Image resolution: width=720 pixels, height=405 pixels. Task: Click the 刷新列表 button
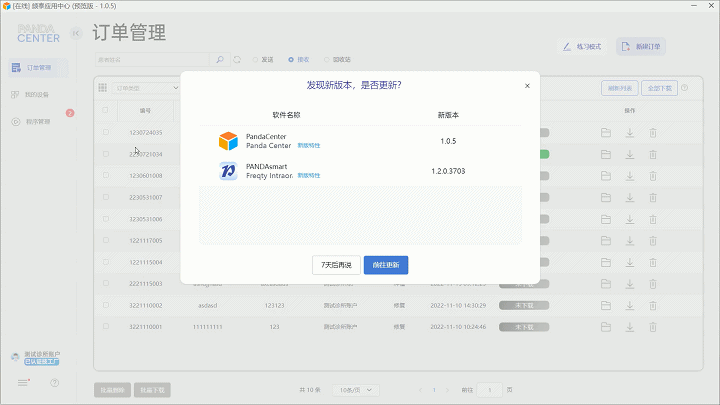point(619,88)
